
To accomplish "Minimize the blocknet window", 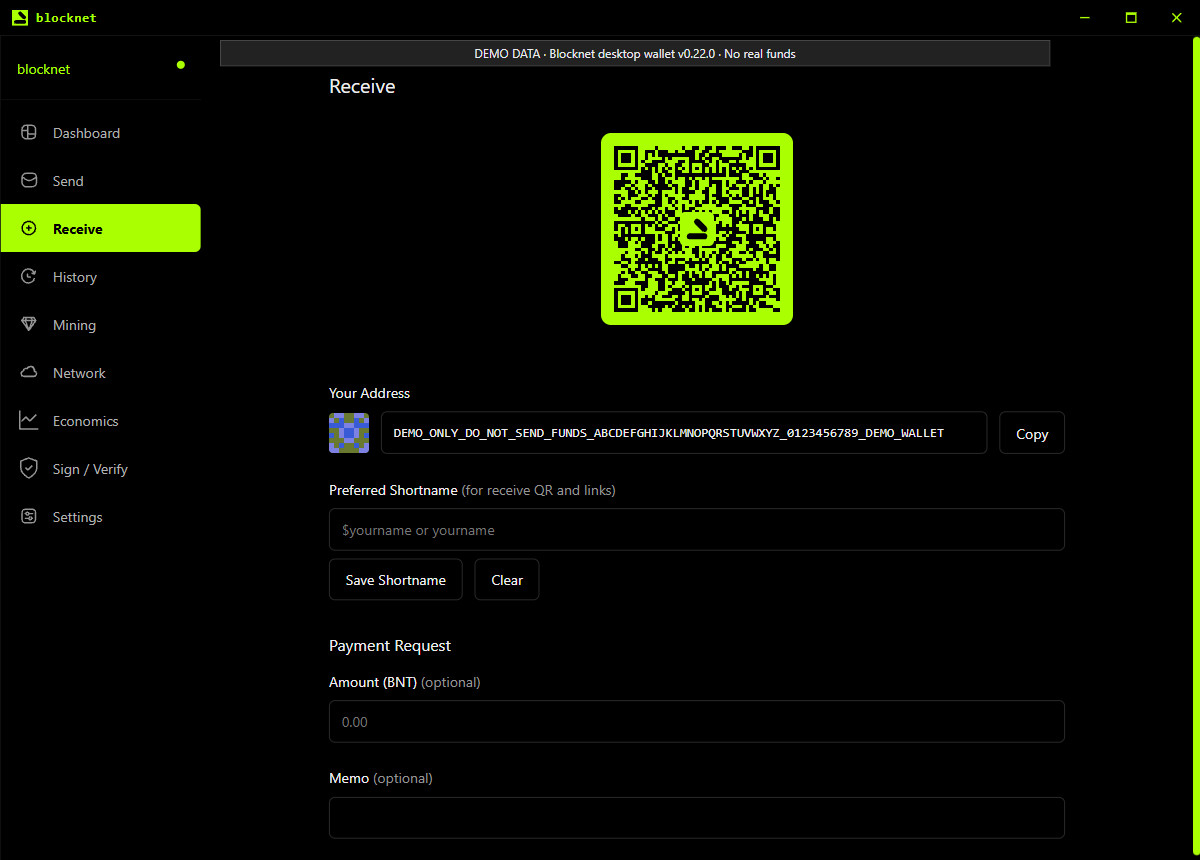I will (1085, 17).
